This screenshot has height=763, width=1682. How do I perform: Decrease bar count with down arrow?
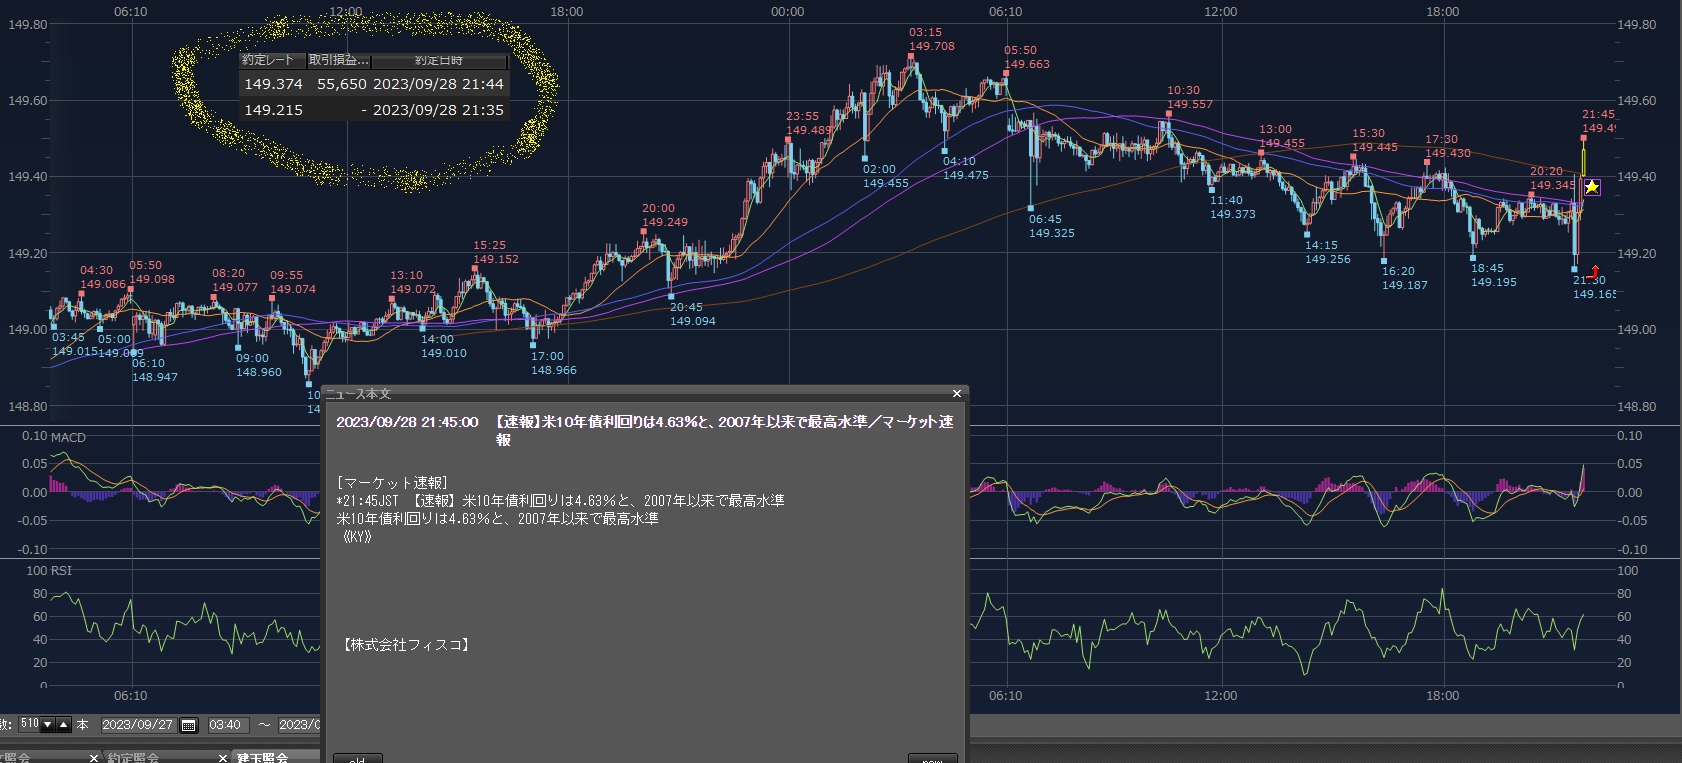pyautogui.click(x=47, y=724)
